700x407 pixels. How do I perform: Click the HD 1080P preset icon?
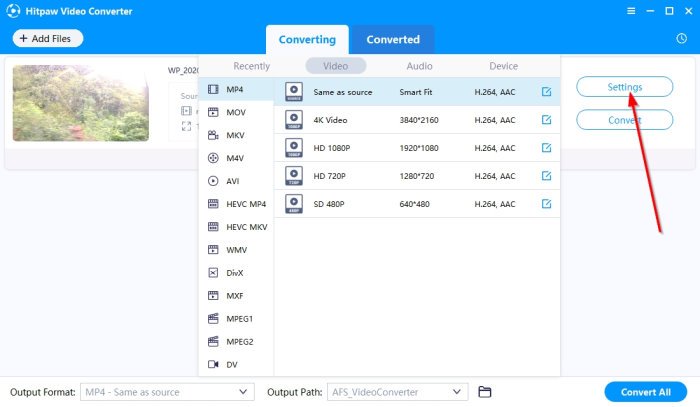click(x=294, y=148)
